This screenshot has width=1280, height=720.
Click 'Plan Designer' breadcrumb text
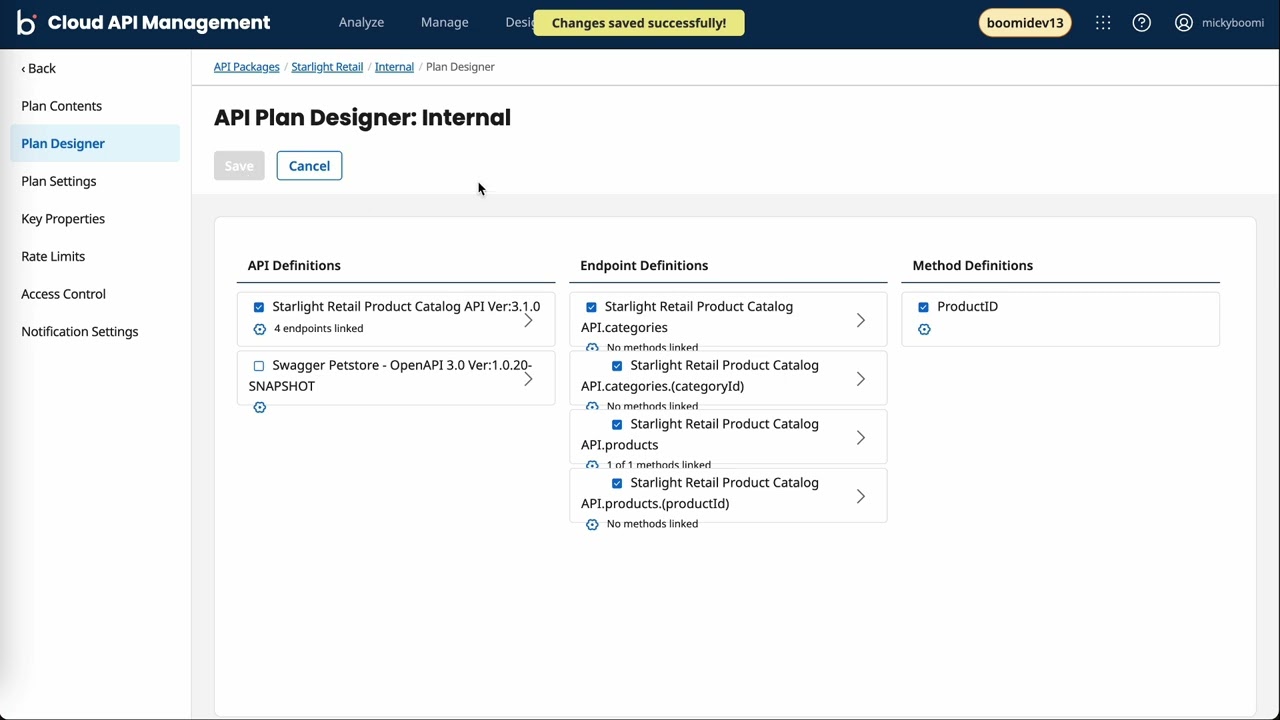pos(460,67)
